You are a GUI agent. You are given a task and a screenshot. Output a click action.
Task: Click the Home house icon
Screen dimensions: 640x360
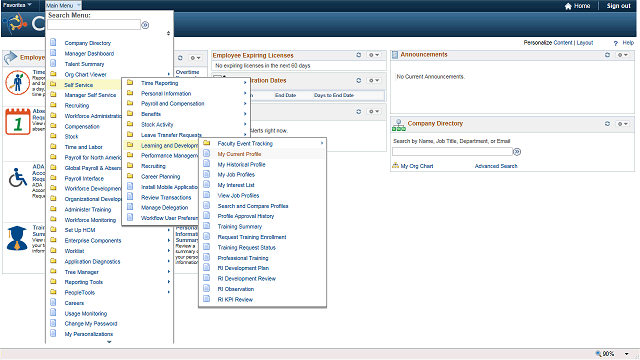click(x=568, y=6)
